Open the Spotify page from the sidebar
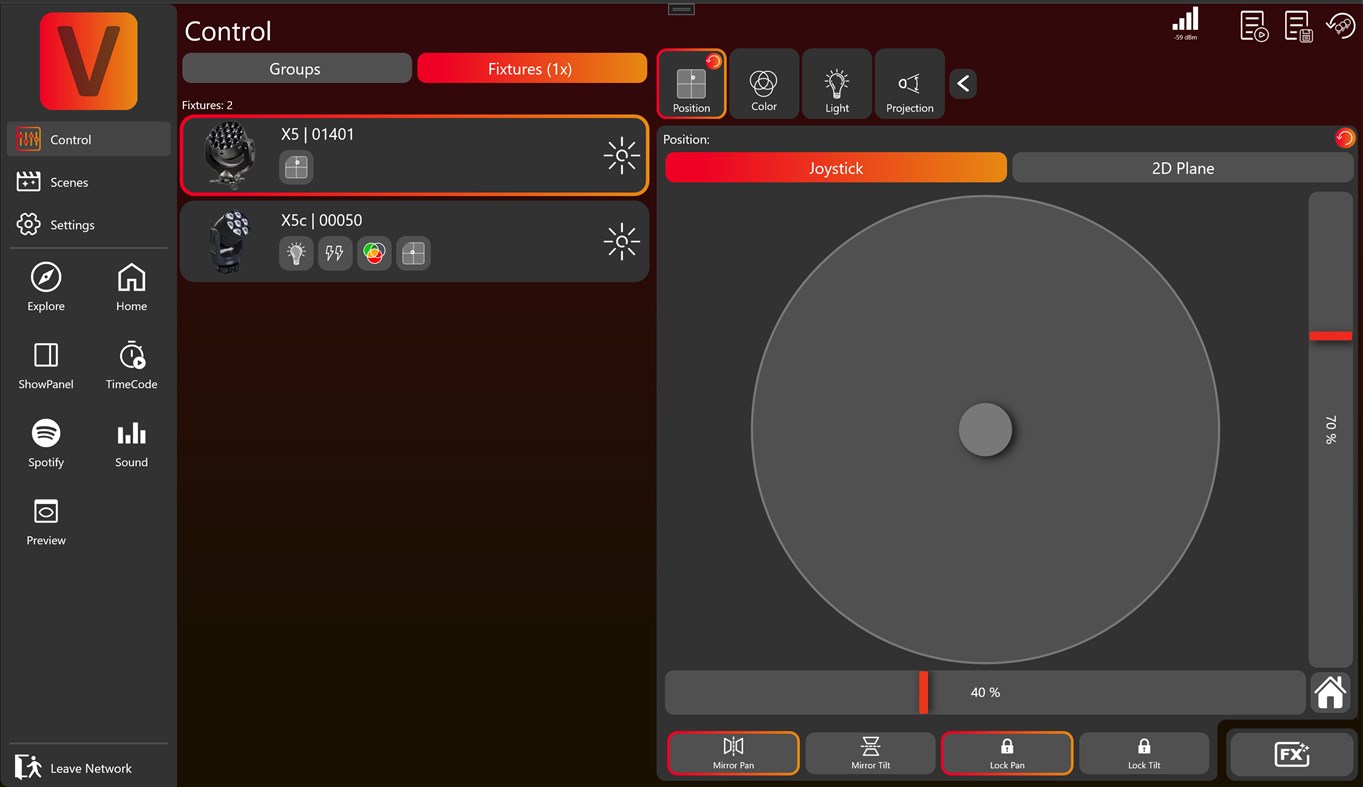 click(x=45, y=444)
